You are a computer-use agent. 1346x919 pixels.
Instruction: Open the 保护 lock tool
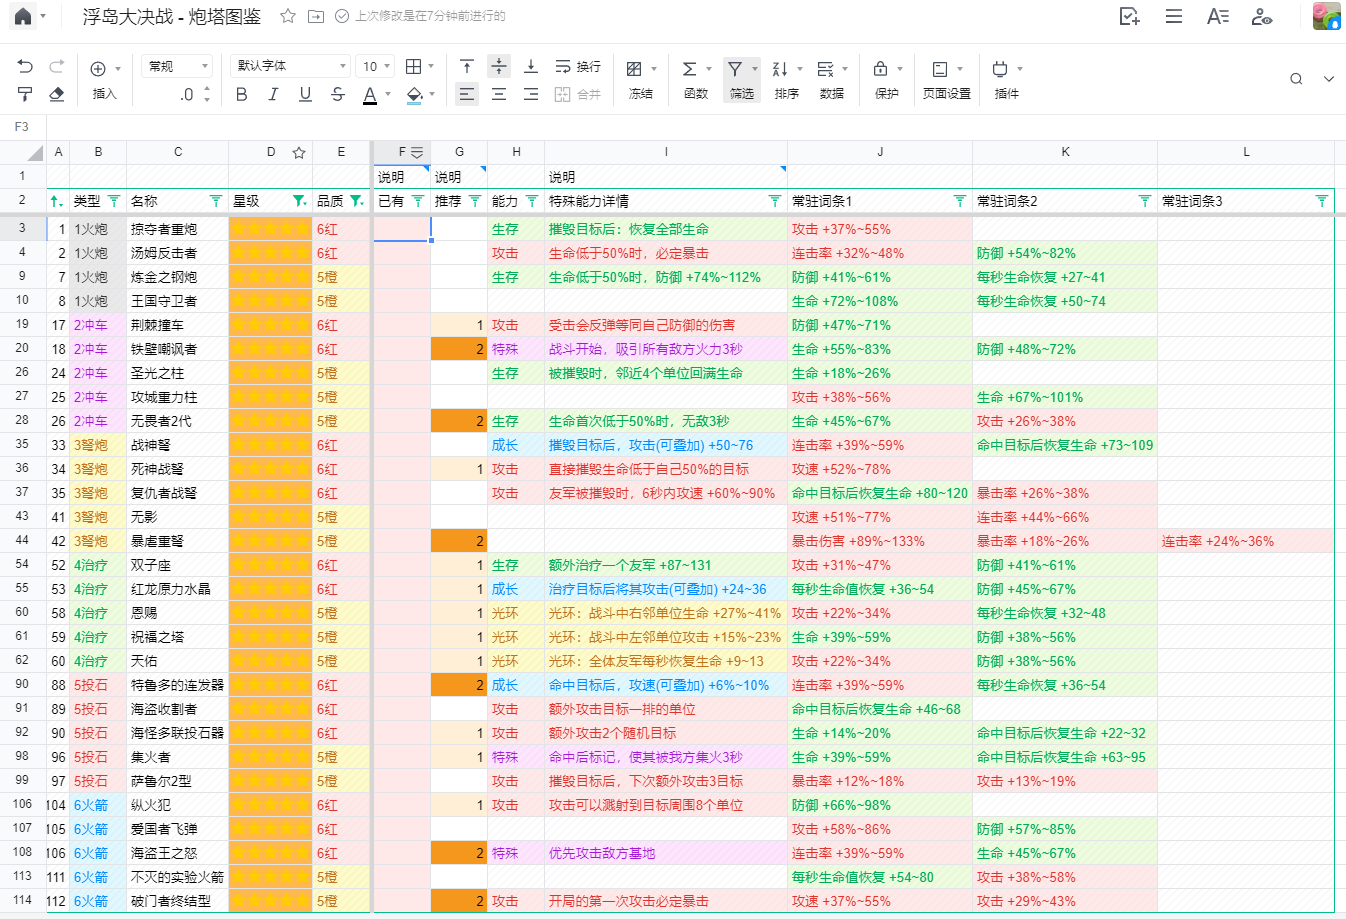click(881, 69)
